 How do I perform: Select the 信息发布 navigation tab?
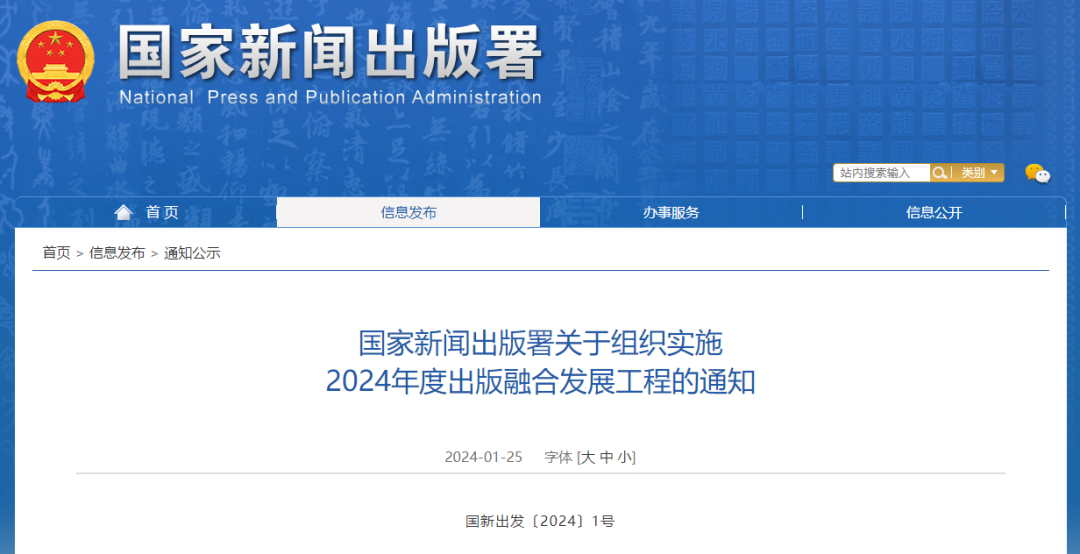(408, 212)
